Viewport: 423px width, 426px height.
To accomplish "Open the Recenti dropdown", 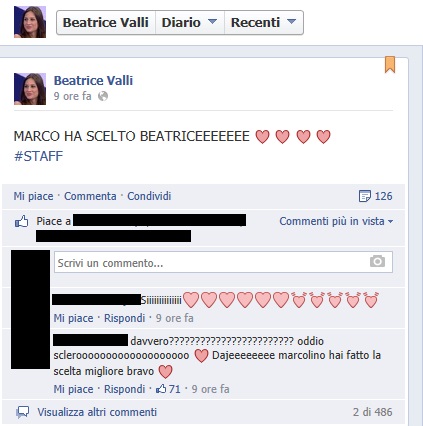I will coord(264,23).
